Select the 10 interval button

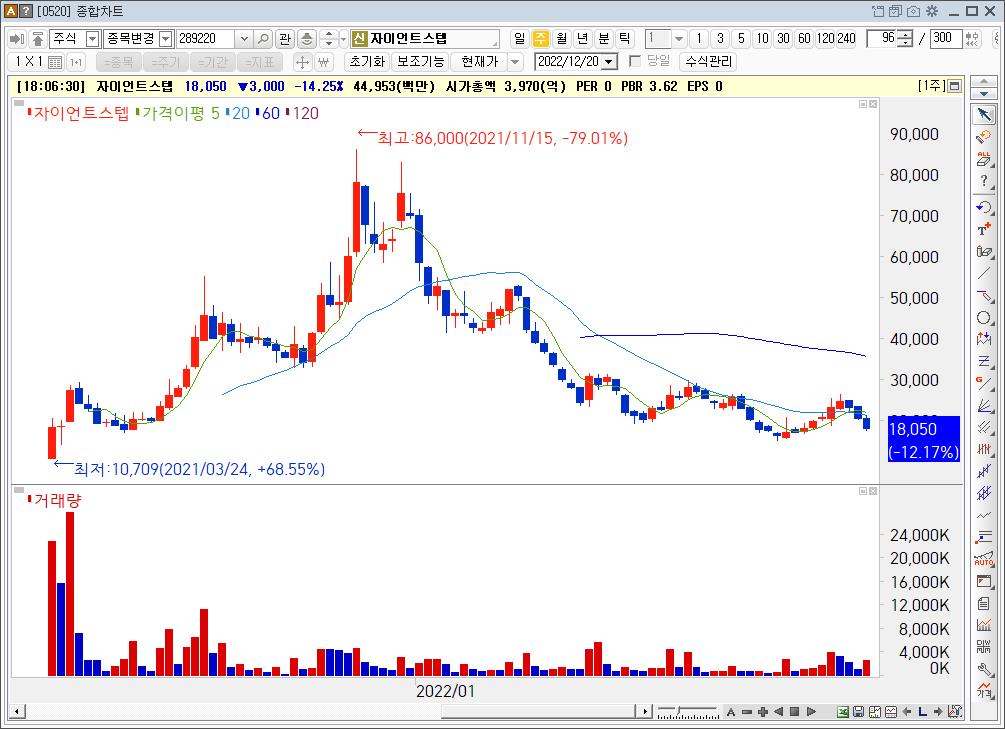(762, 38)
